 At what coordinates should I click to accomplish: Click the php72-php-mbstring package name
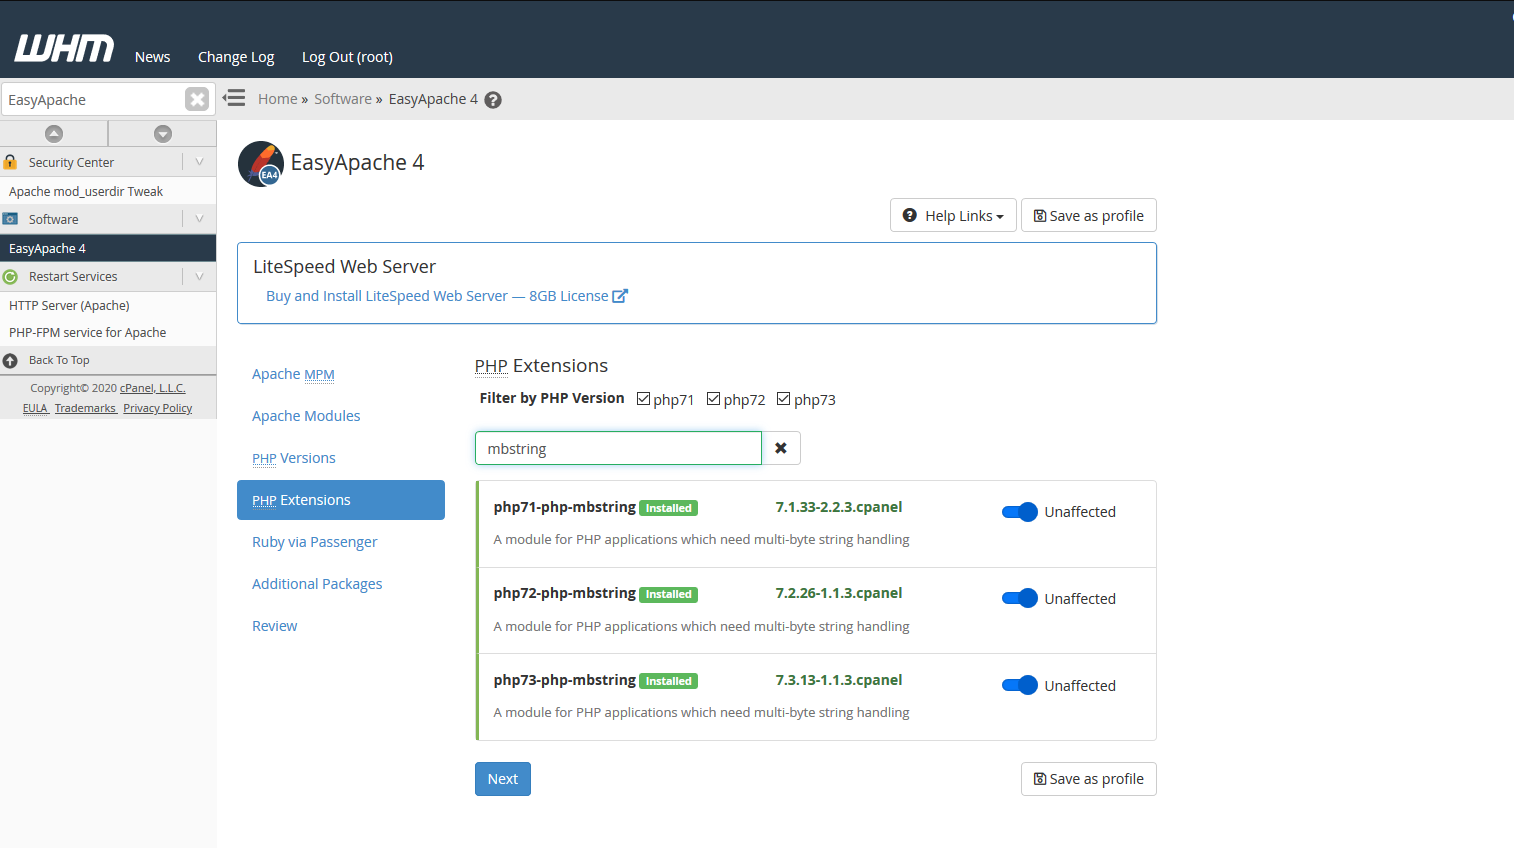tap(565, 593)
